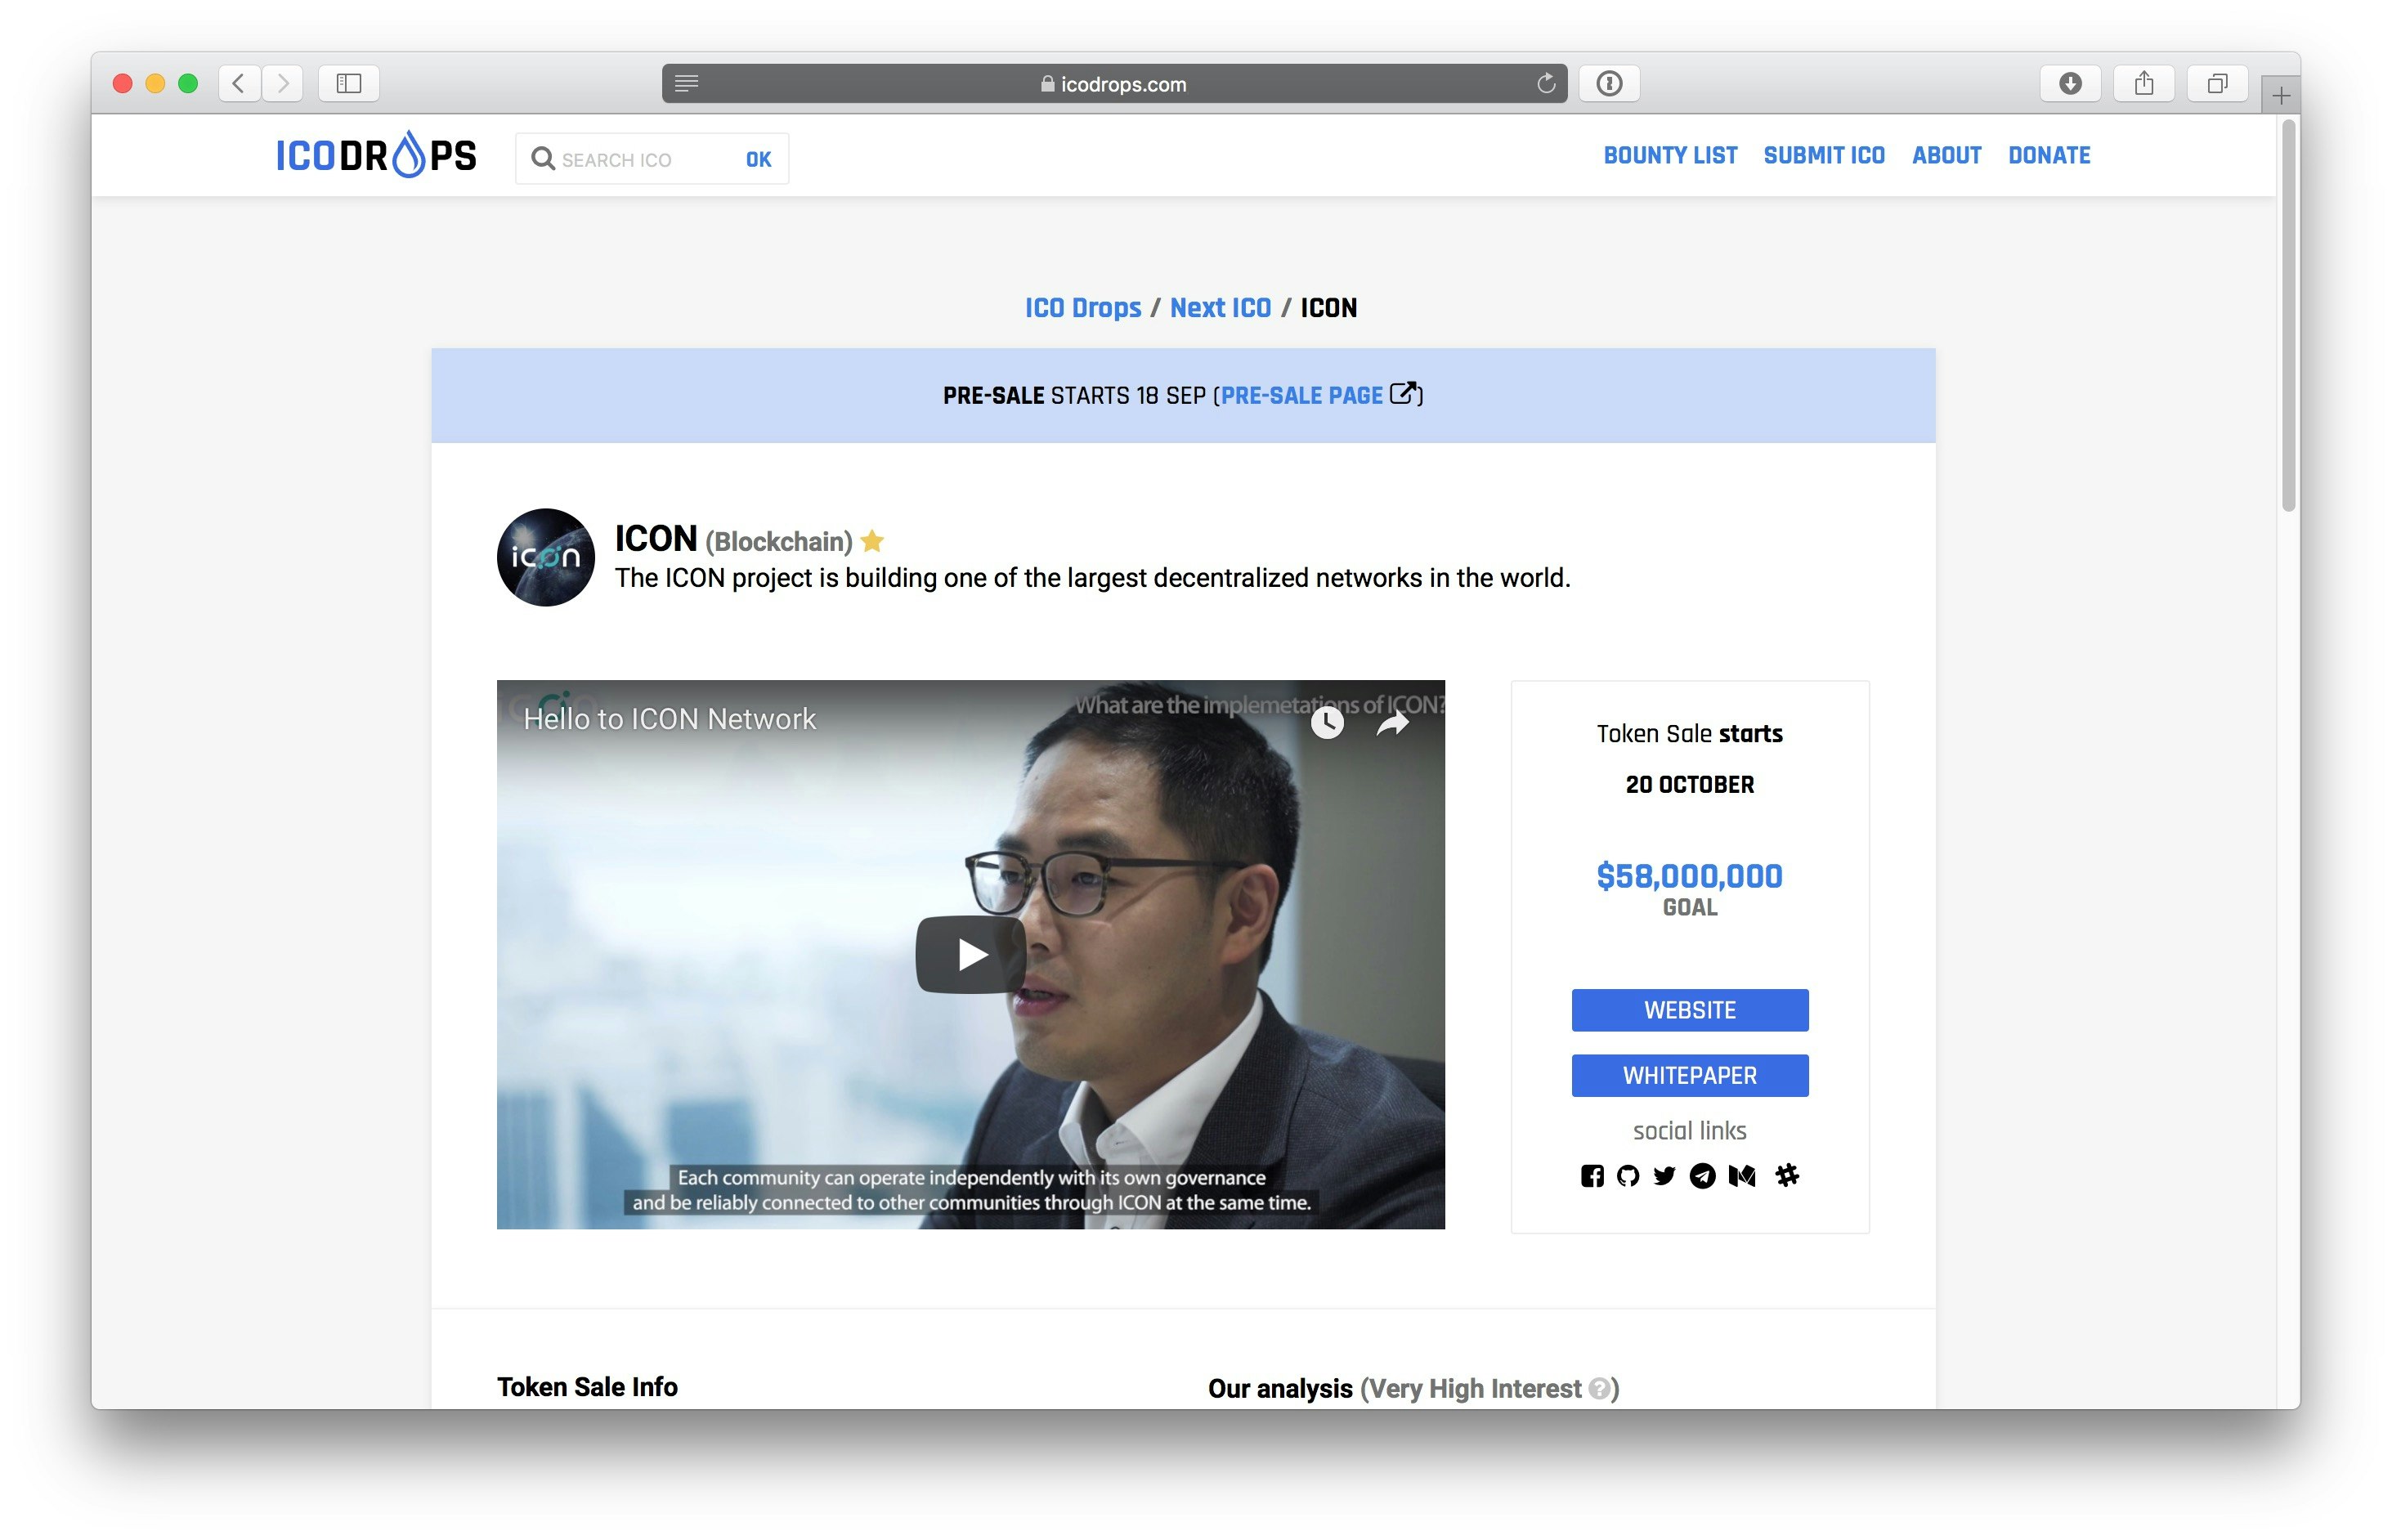Open the SUBMIT ICO menu item
Screen dimensions: 2392x1540
coord(1824,155)
